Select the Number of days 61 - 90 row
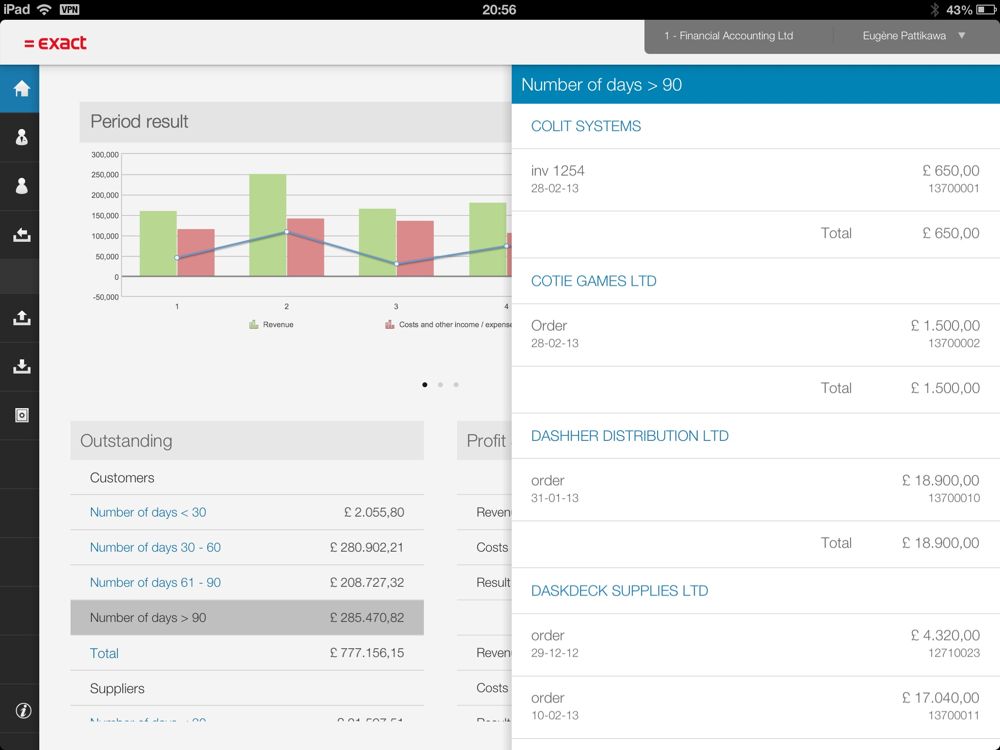 [x=155, y=583]
